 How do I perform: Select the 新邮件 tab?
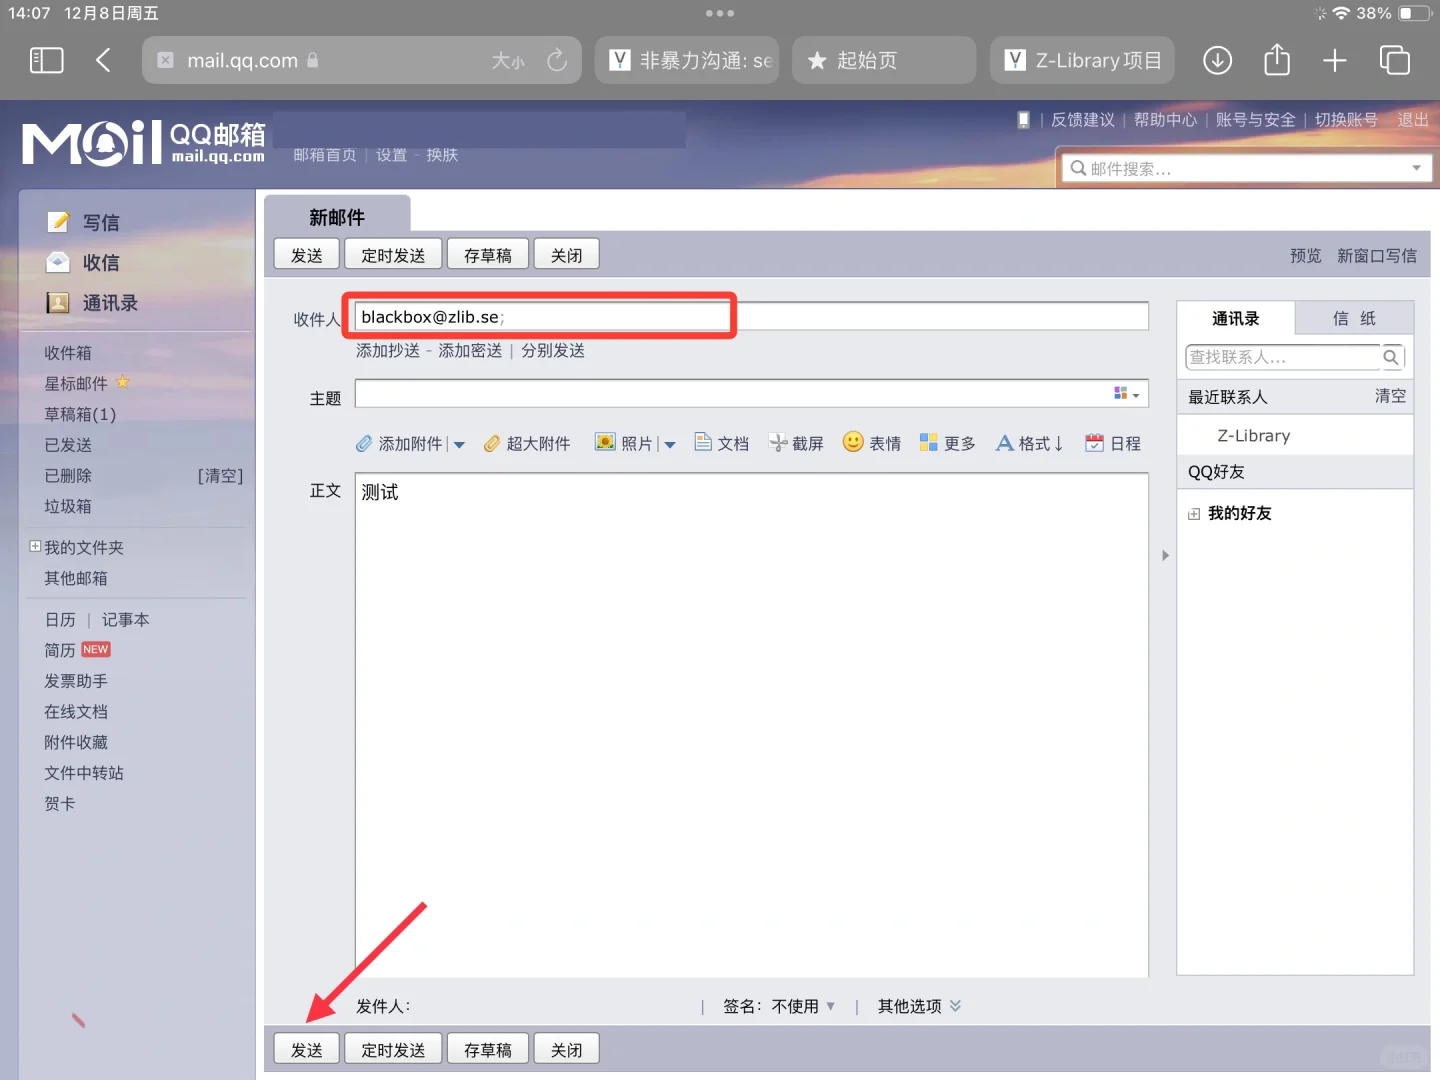337,217
